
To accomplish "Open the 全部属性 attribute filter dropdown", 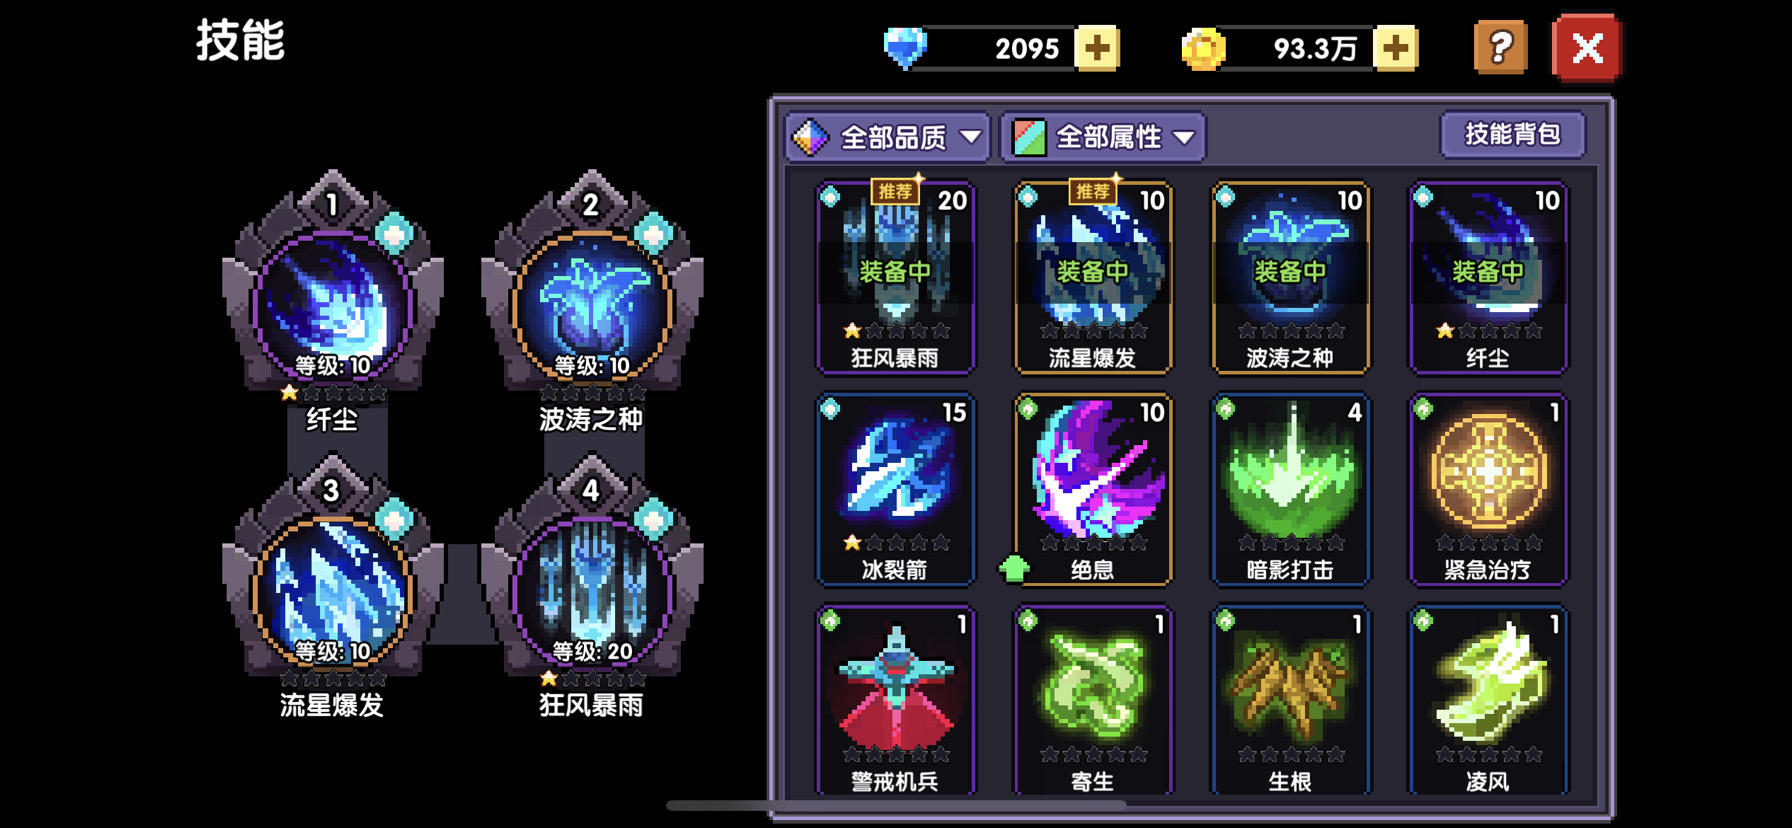I will pyautogui.click(x=1103, y=137).
